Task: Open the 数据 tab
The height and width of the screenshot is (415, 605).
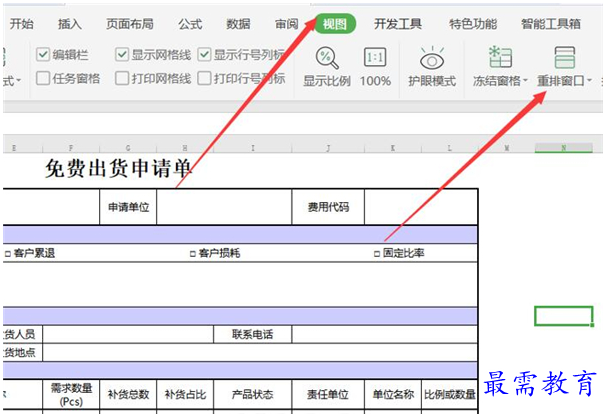Action: (x=238, y=24)
